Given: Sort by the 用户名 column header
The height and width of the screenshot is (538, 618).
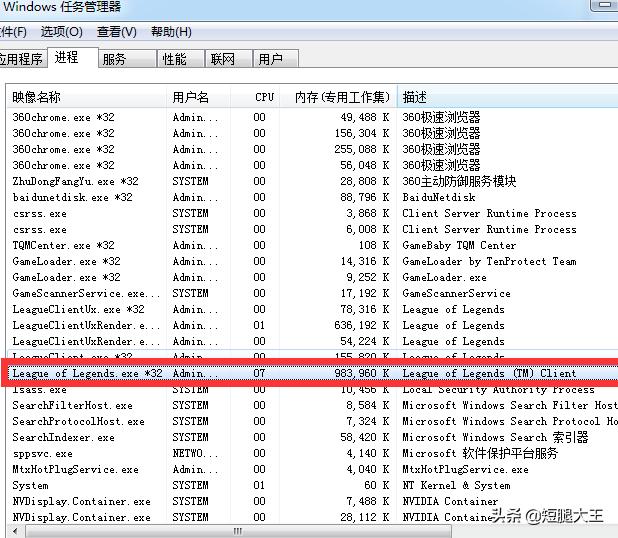Looking at the screenshot, I should click(x=198, y=97).
